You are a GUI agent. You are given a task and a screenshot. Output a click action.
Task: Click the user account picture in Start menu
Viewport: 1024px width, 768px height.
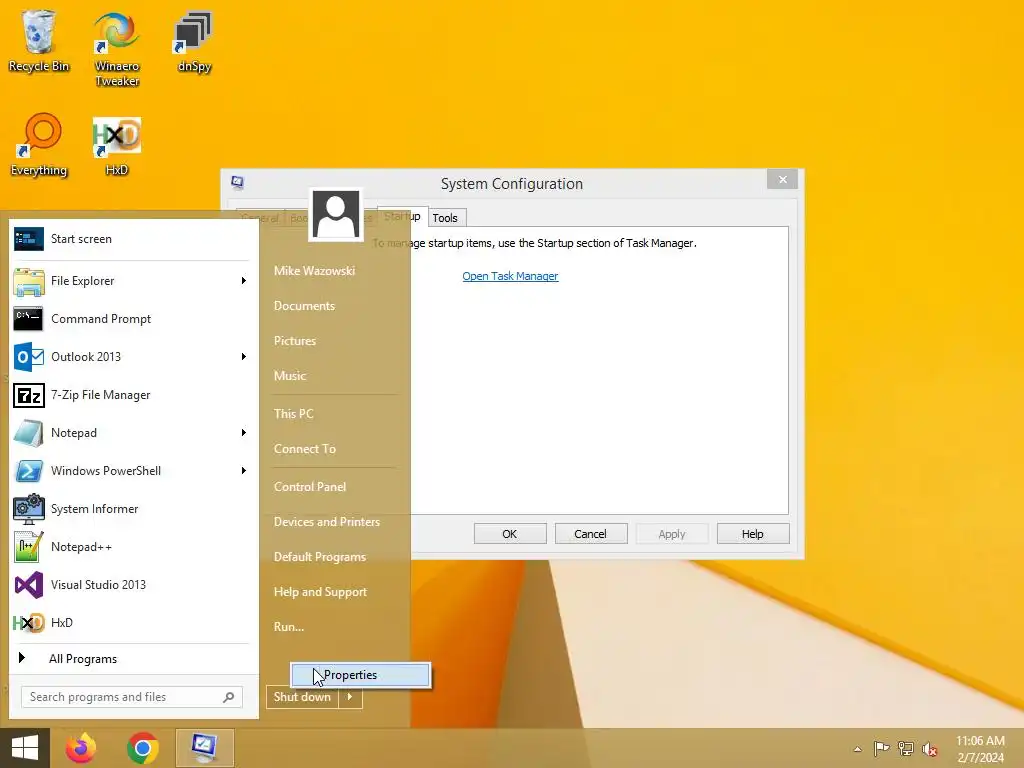point(336,214)
